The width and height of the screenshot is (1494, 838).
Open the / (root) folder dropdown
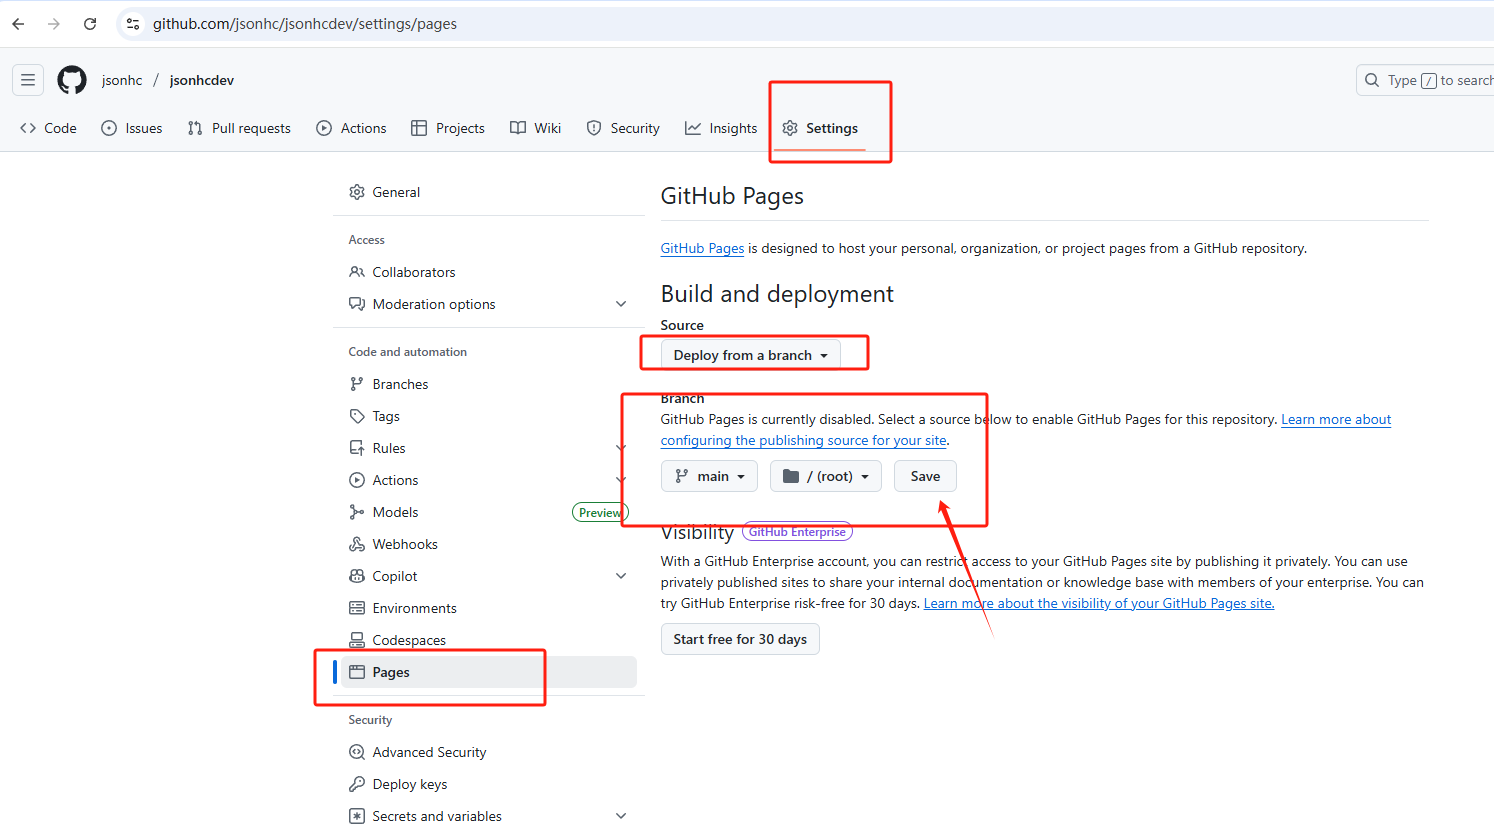click(x=826, y=476)
